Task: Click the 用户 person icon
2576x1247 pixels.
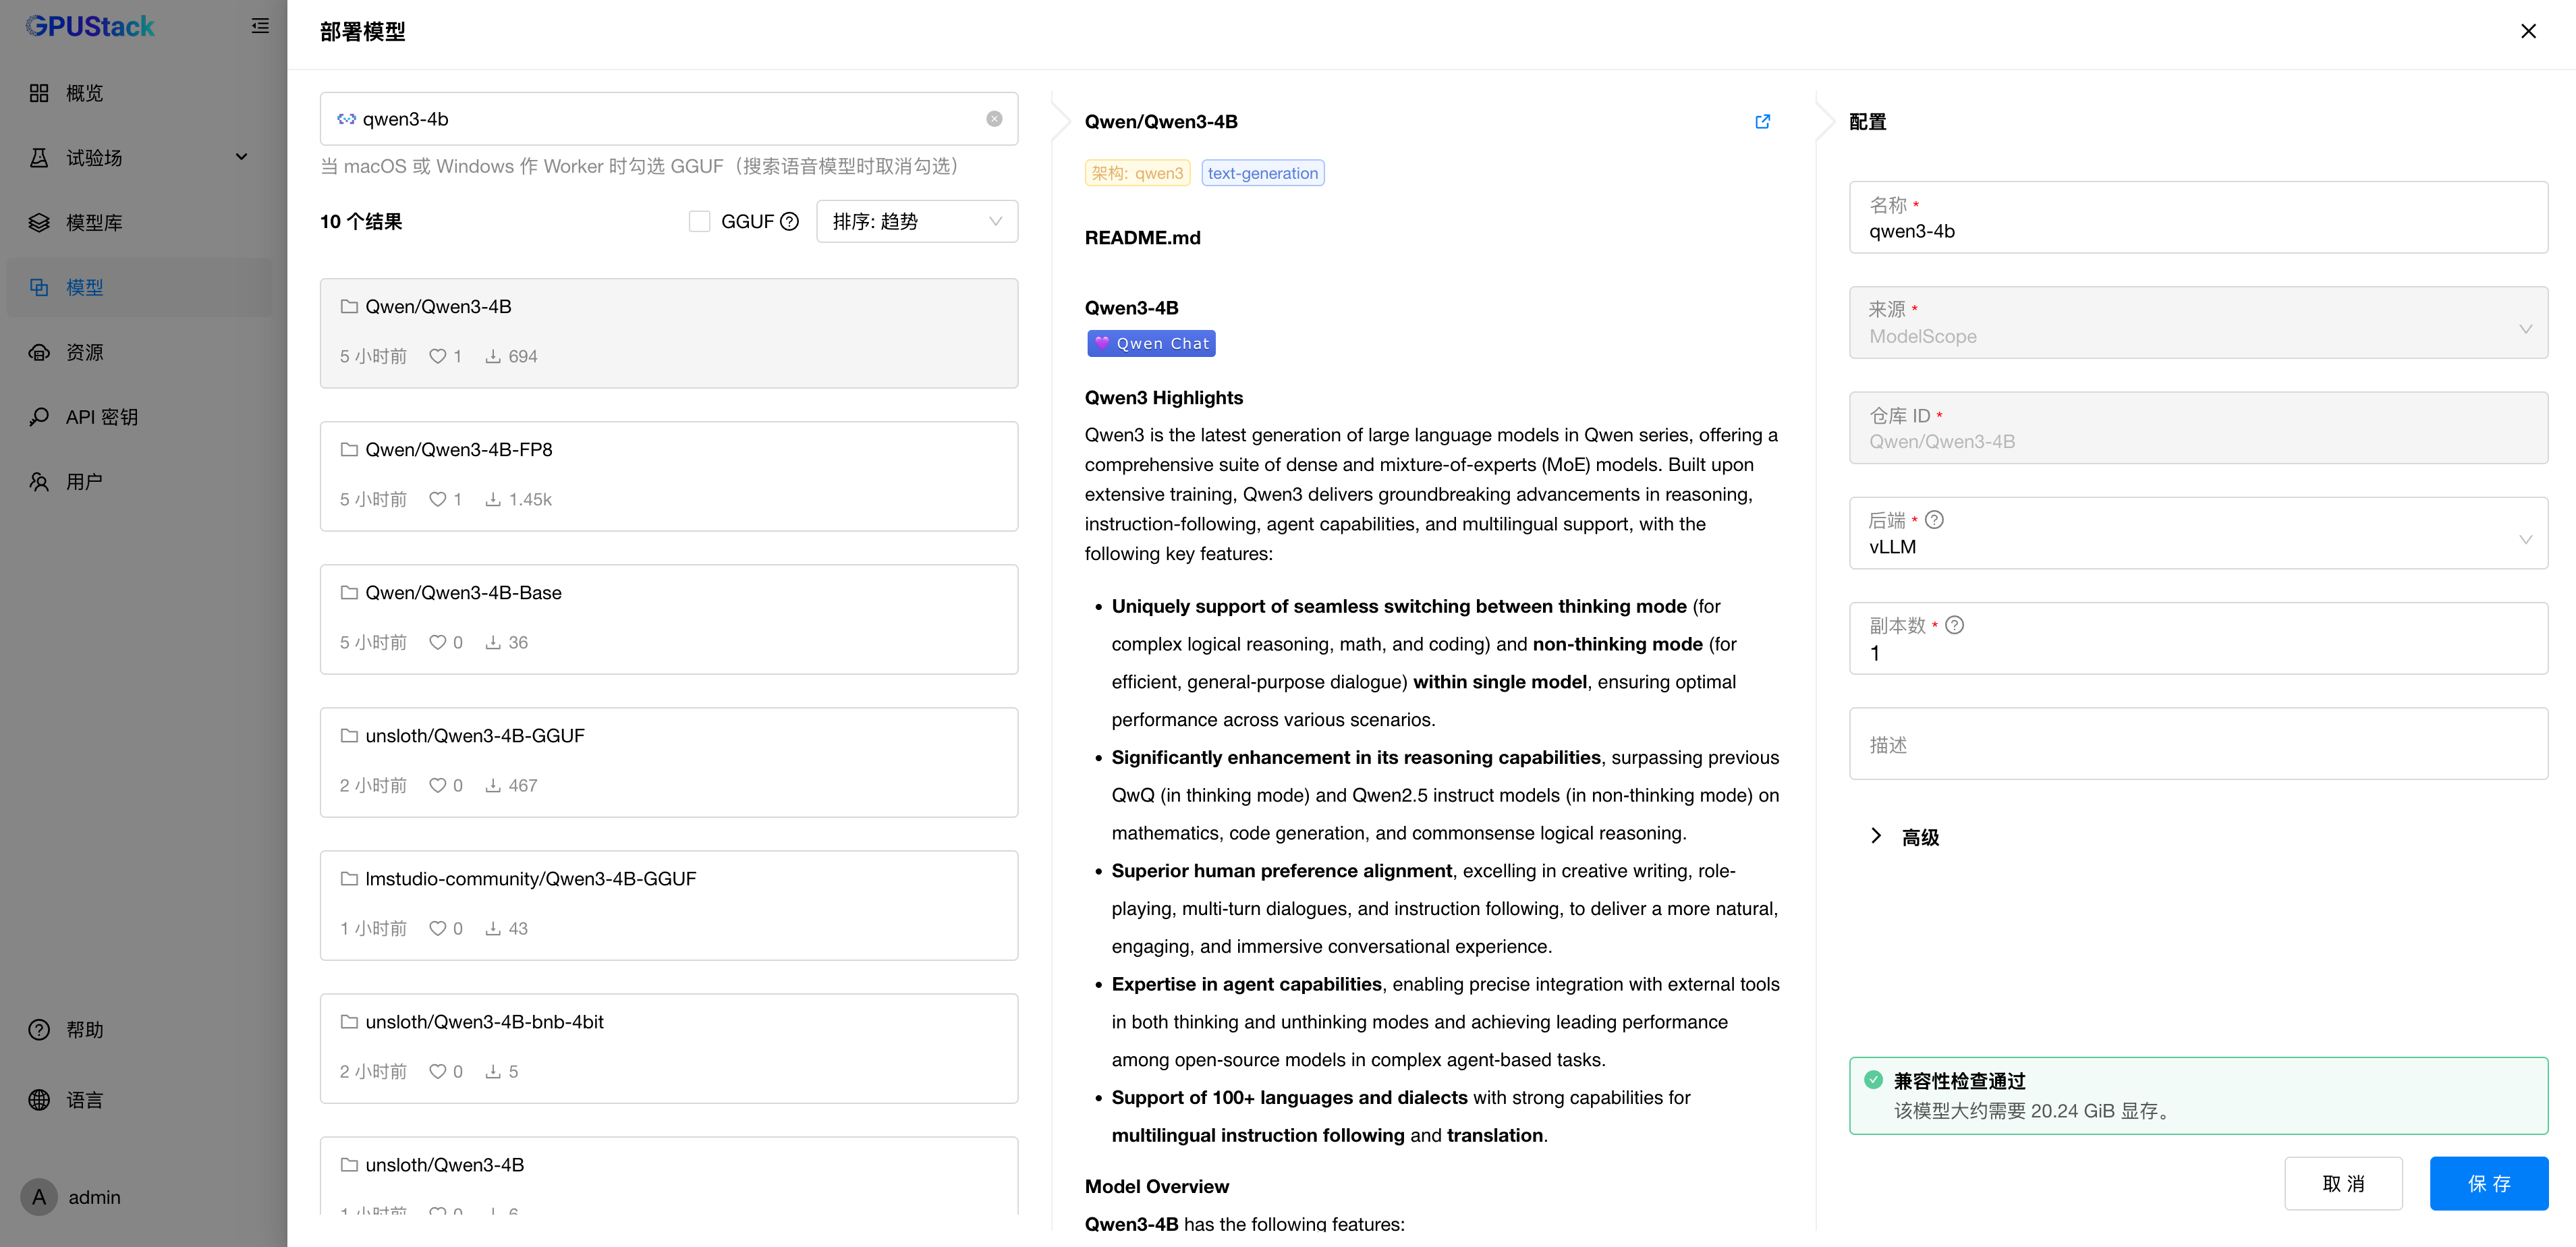Action: click(39, 482)
